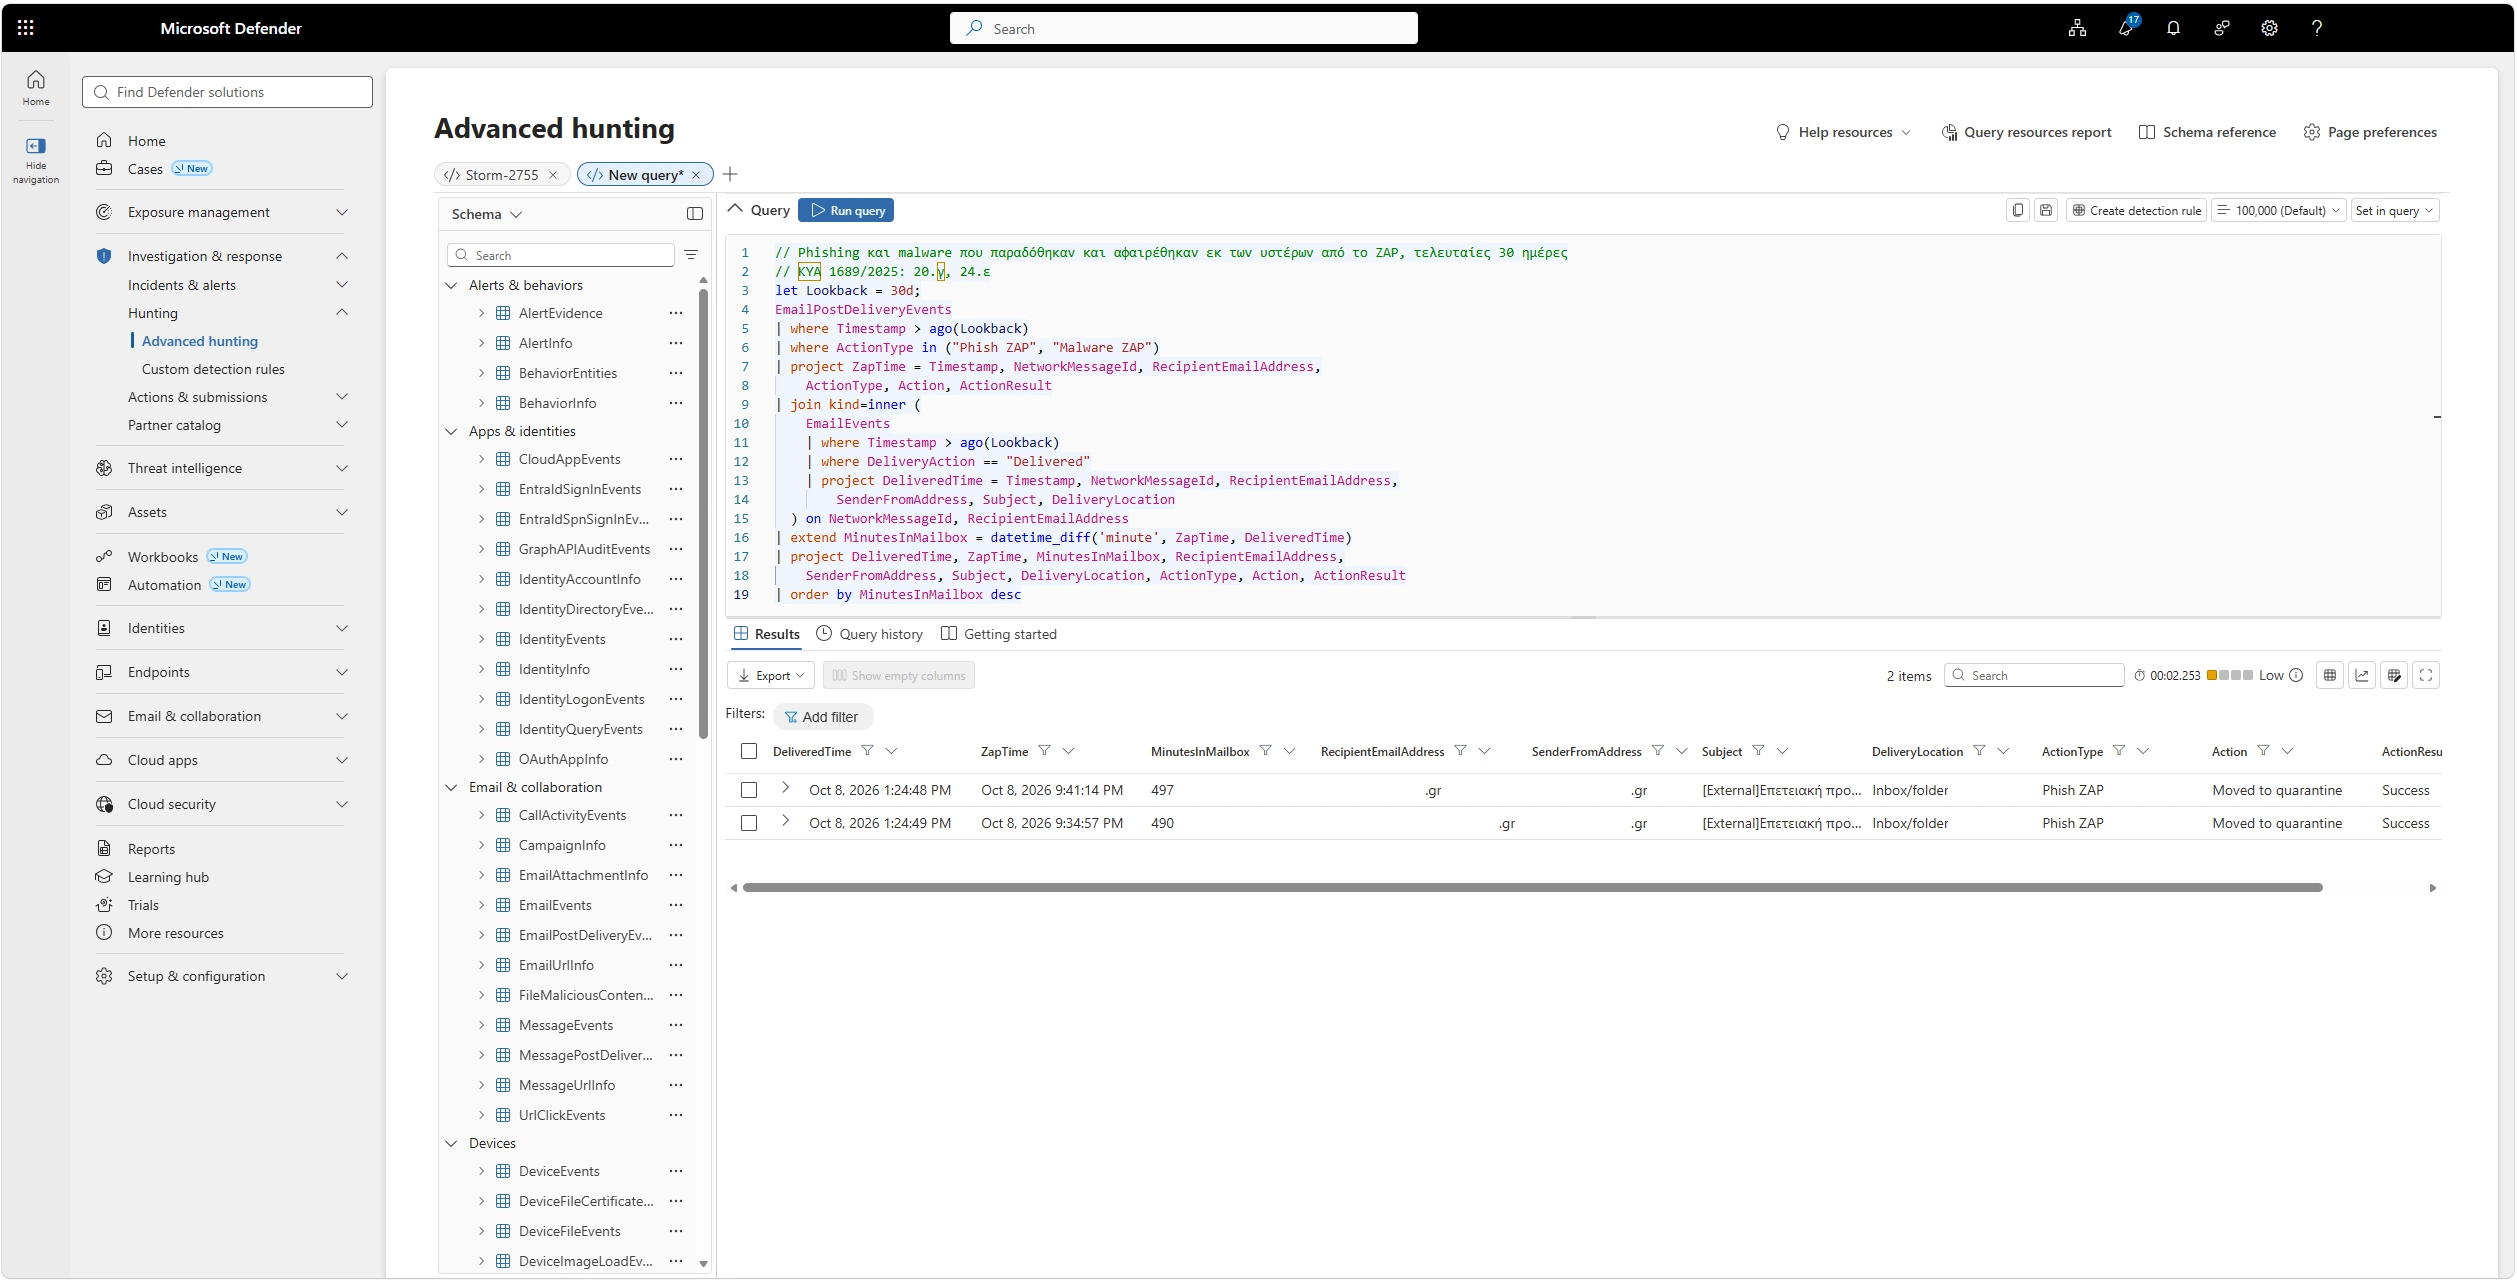Open the Set in query dropdown
This screenshot has width=2517, height=1281.
tap(2394, 210)
